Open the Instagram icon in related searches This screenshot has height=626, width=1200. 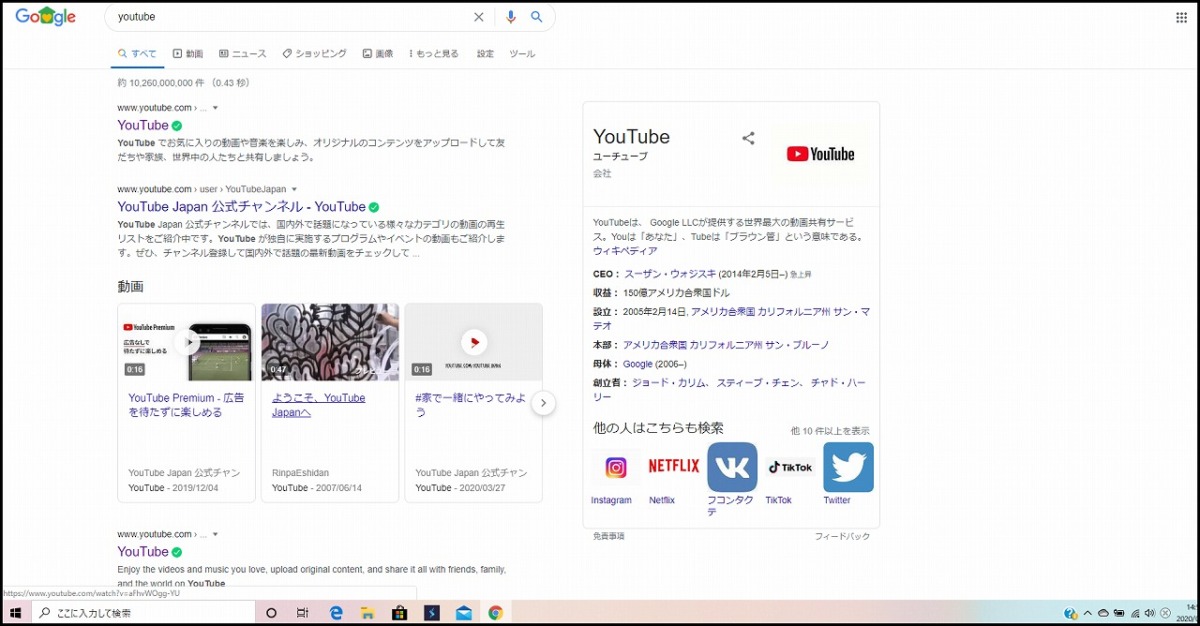616,467
